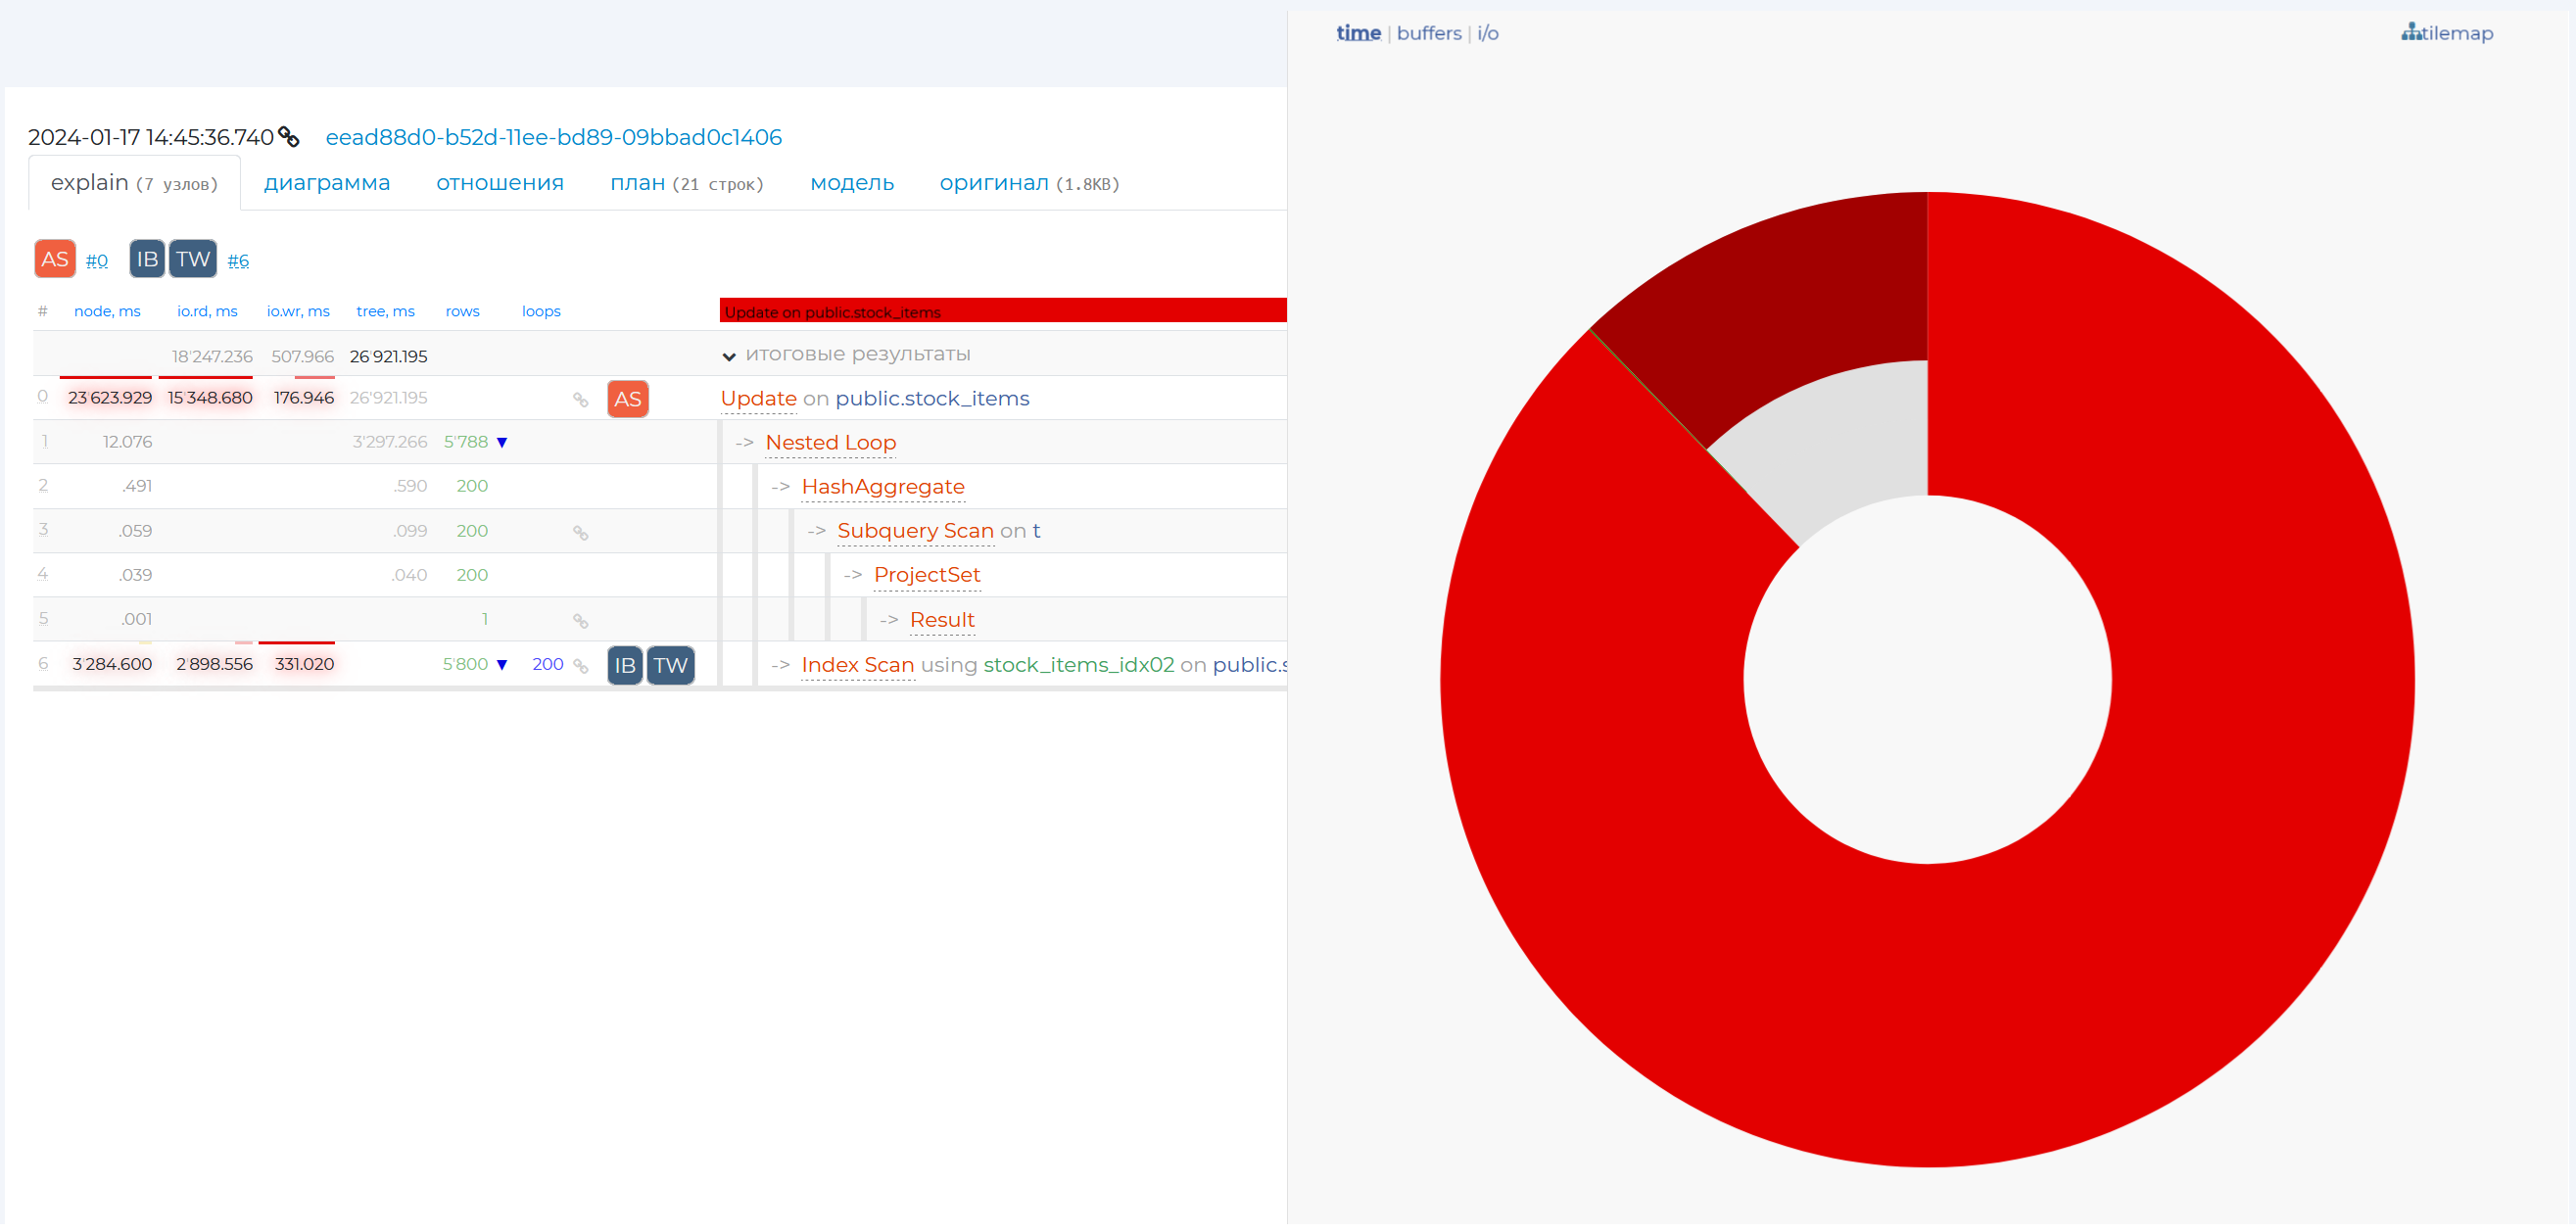Switch chart mode to i/o
2576x1232 pixels.
[x=1487, y=34]
